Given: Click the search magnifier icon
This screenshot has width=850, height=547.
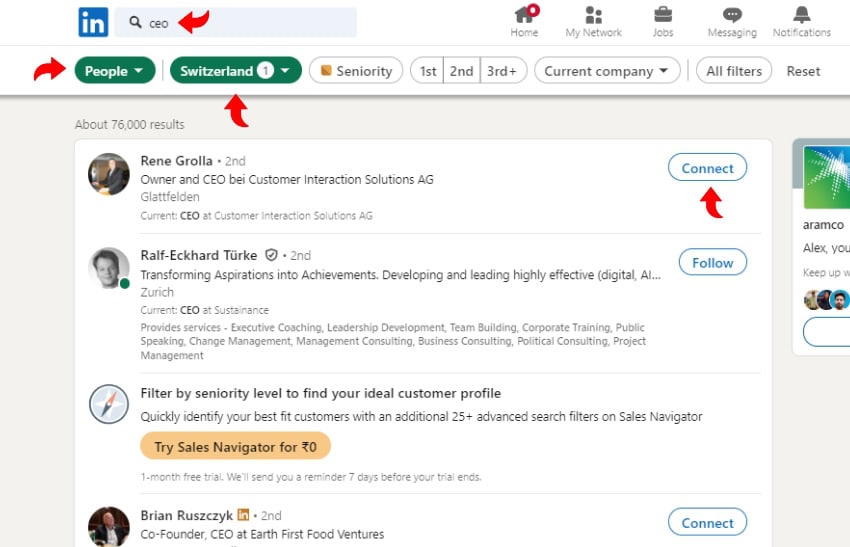Looking at the screenshot, I should pyautogui.click(x=135, y=22).
